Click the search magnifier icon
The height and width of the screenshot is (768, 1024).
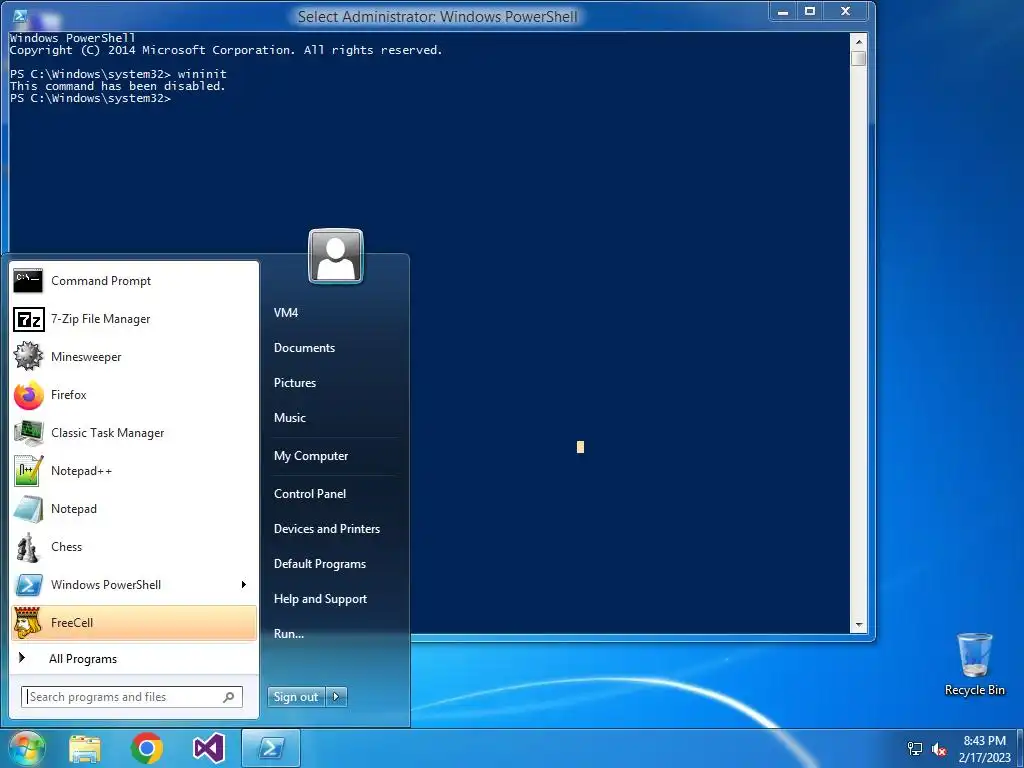tap(229, 697)
